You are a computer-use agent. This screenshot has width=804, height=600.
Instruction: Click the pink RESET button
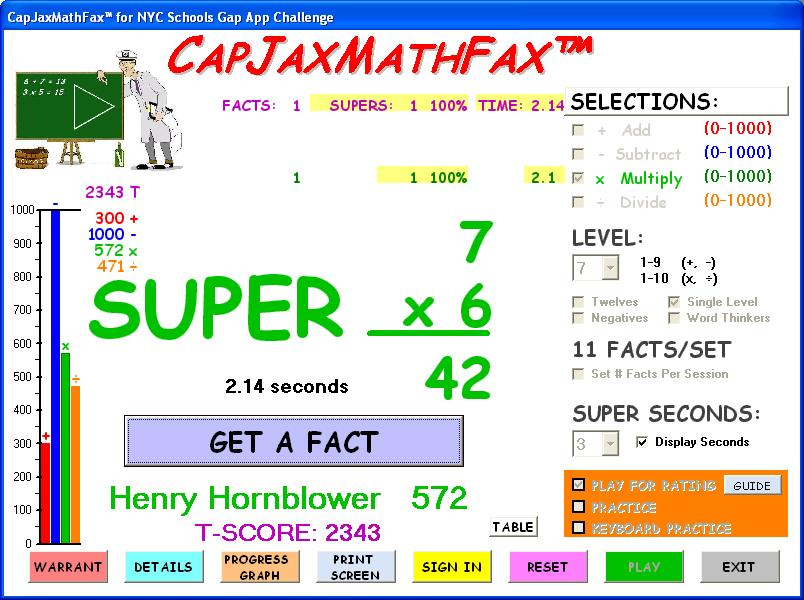click(548, 567)
